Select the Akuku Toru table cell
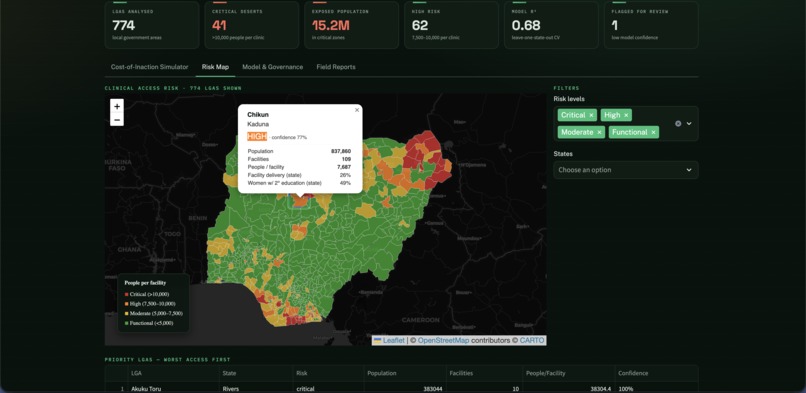This screenshot has width=806, height=393. 173,389
